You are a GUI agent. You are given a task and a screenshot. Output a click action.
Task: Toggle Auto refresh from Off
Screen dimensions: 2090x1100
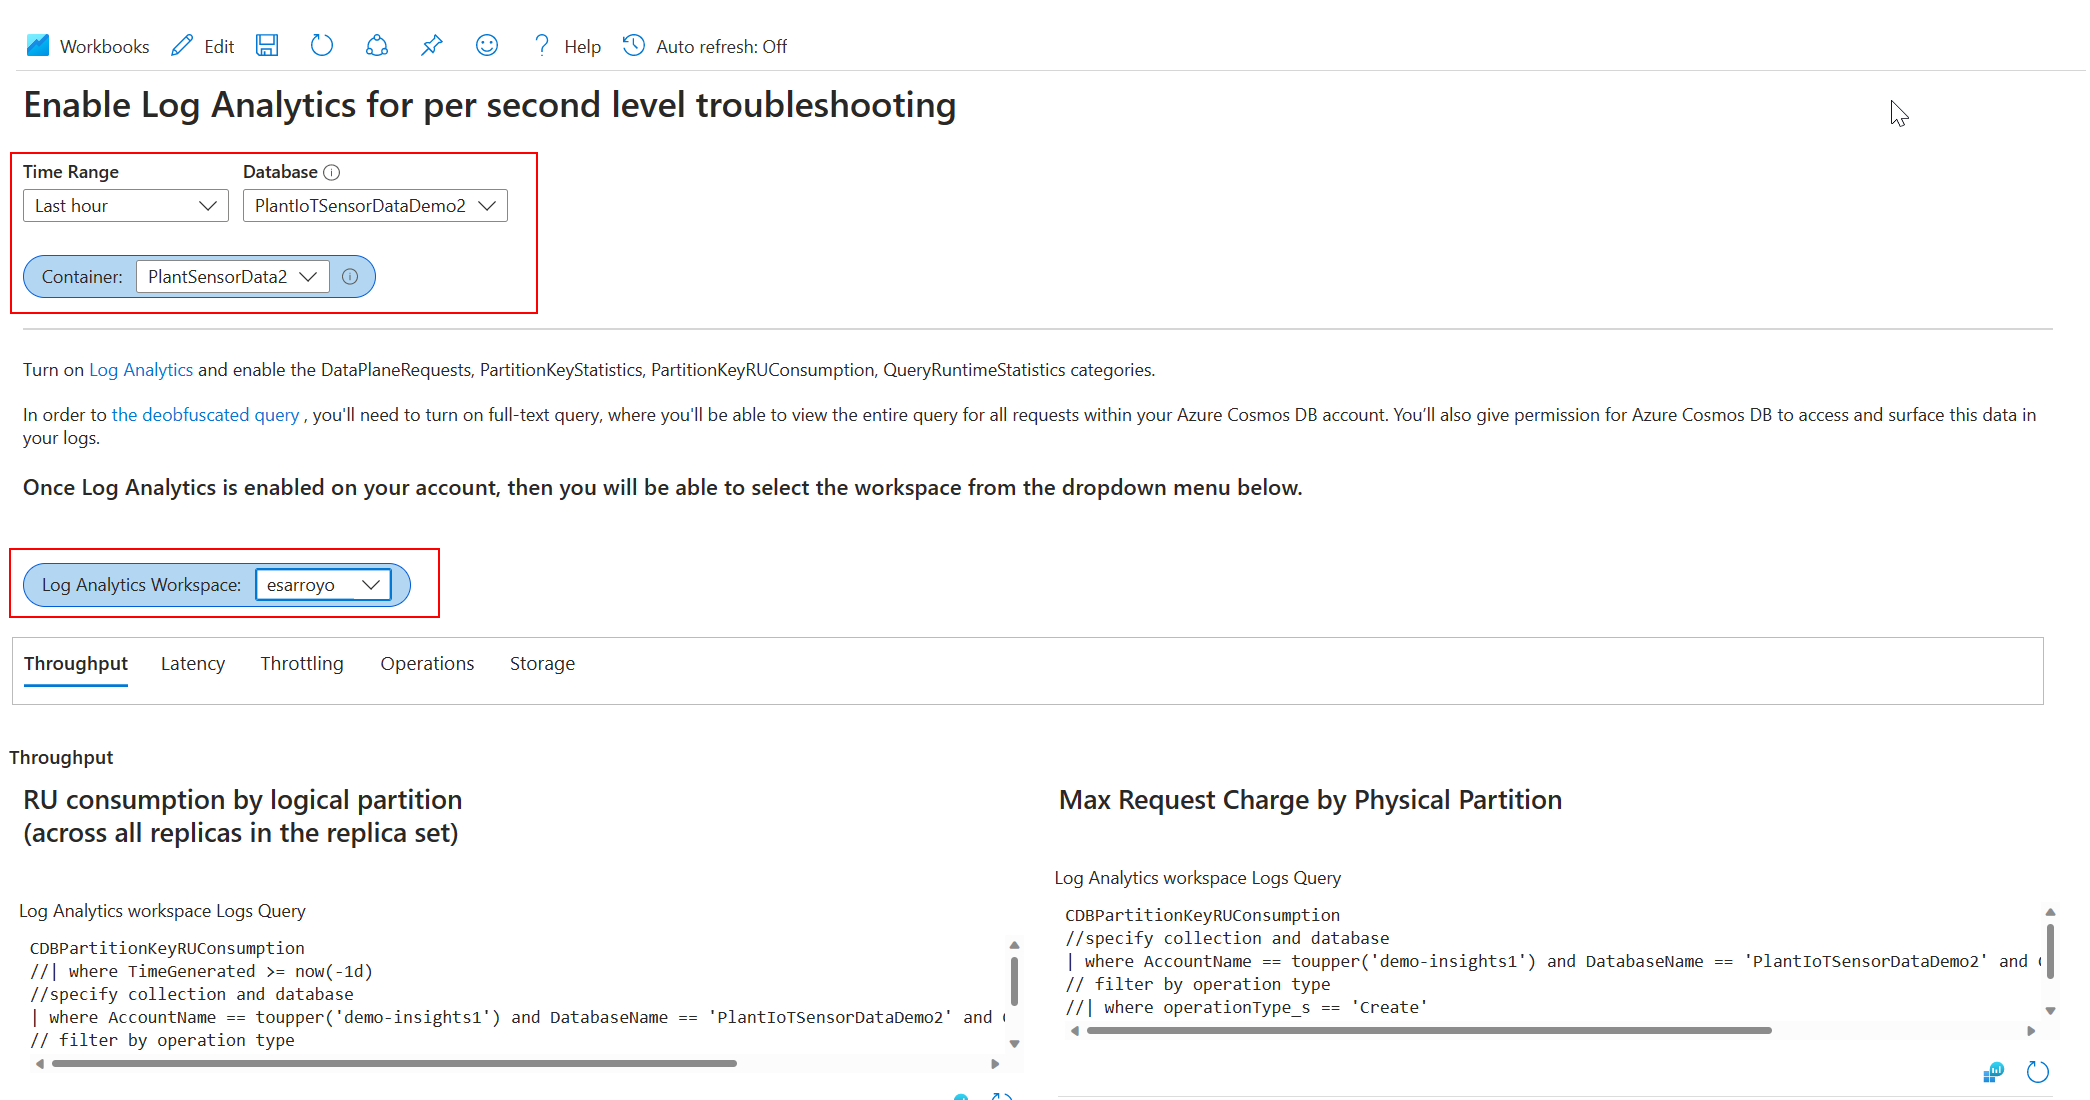[x=705, y=45]
